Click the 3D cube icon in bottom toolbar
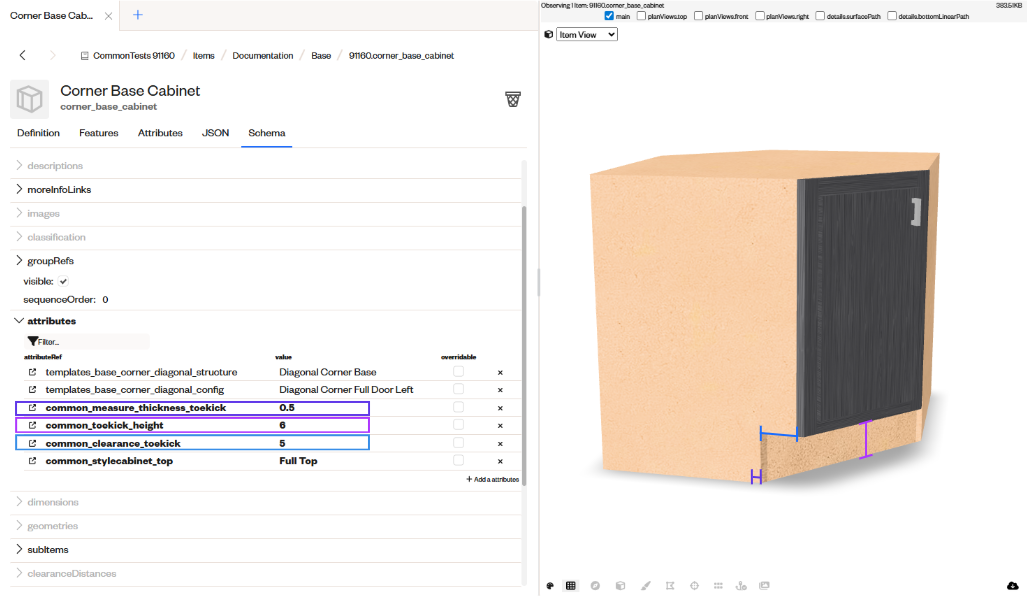The width and height of the screenshot is (1027, 598). (620, 586)
